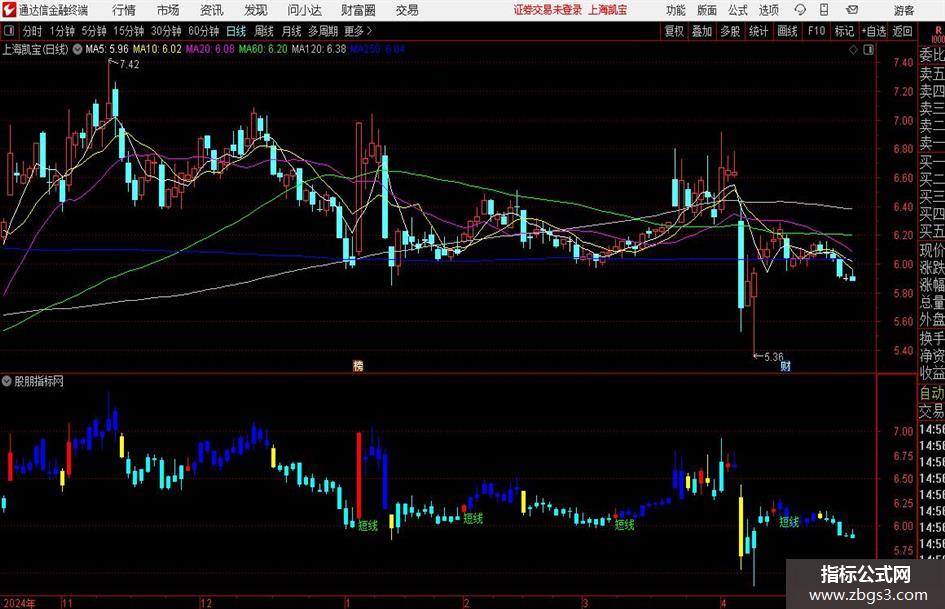Viewport: 945px width, 609px height.
Task: Click the 榜 marker below the chart
Action: (x=358, y=366)
